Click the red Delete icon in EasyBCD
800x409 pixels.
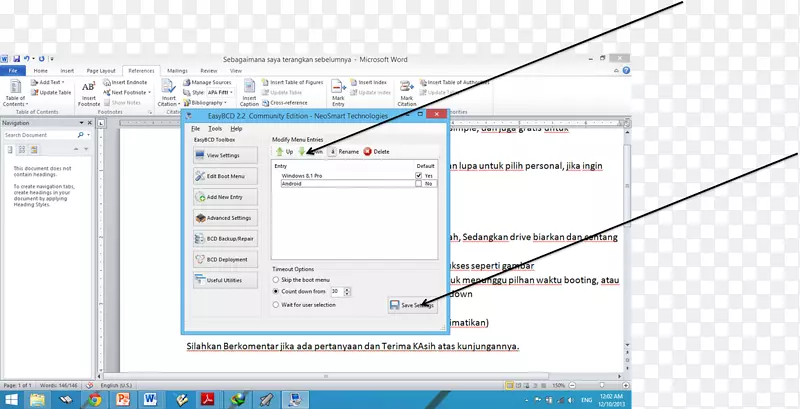click(x=367, y=151)
